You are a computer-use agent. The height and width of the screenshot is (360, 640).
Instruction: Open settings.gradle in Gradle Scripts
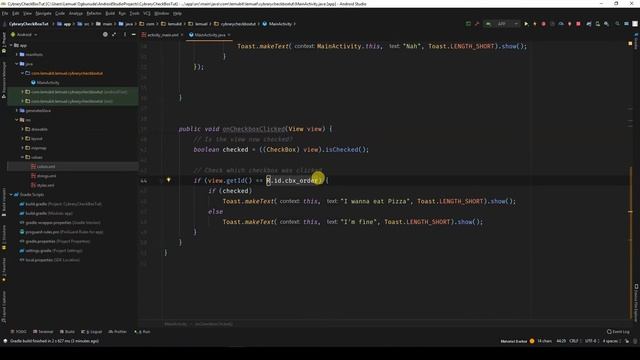(51, 251)
